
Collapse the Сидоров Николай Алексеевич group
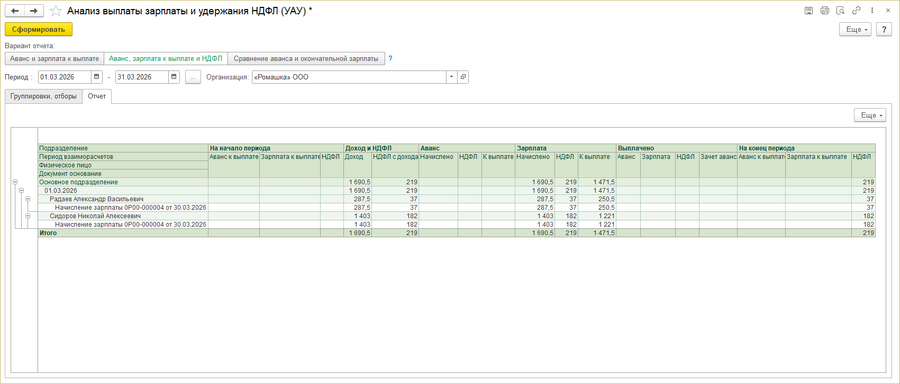[x=27, y=216]
